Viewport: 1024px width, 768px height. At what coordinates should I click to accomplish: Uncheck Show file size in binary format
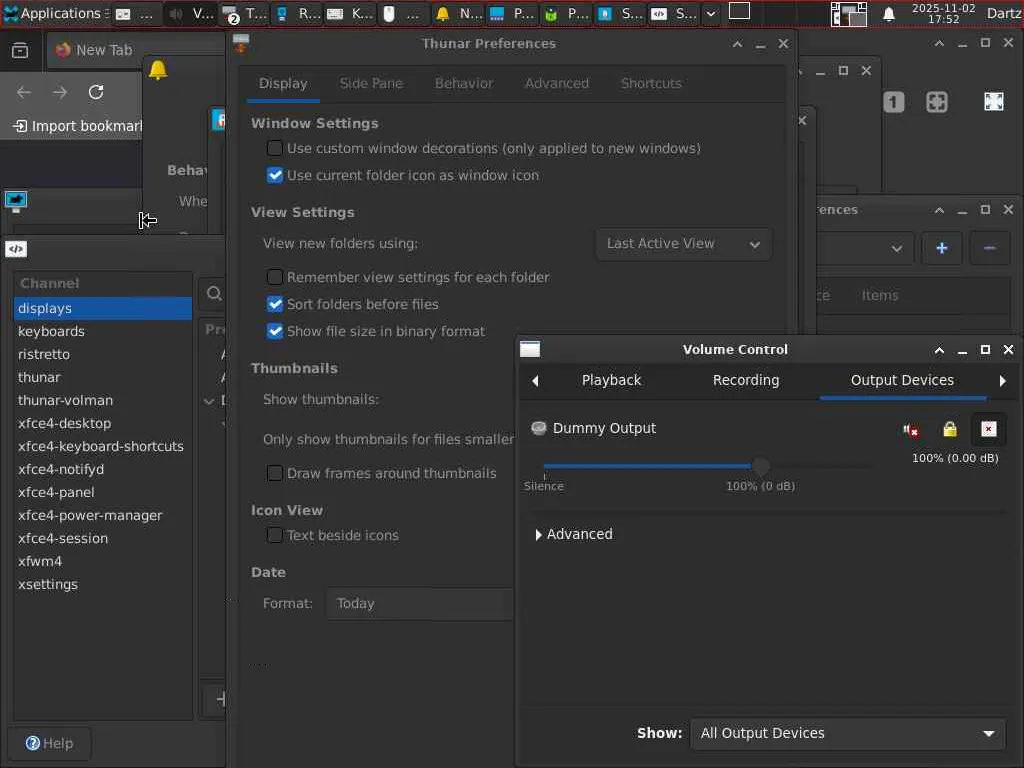(x=275, y=331)
